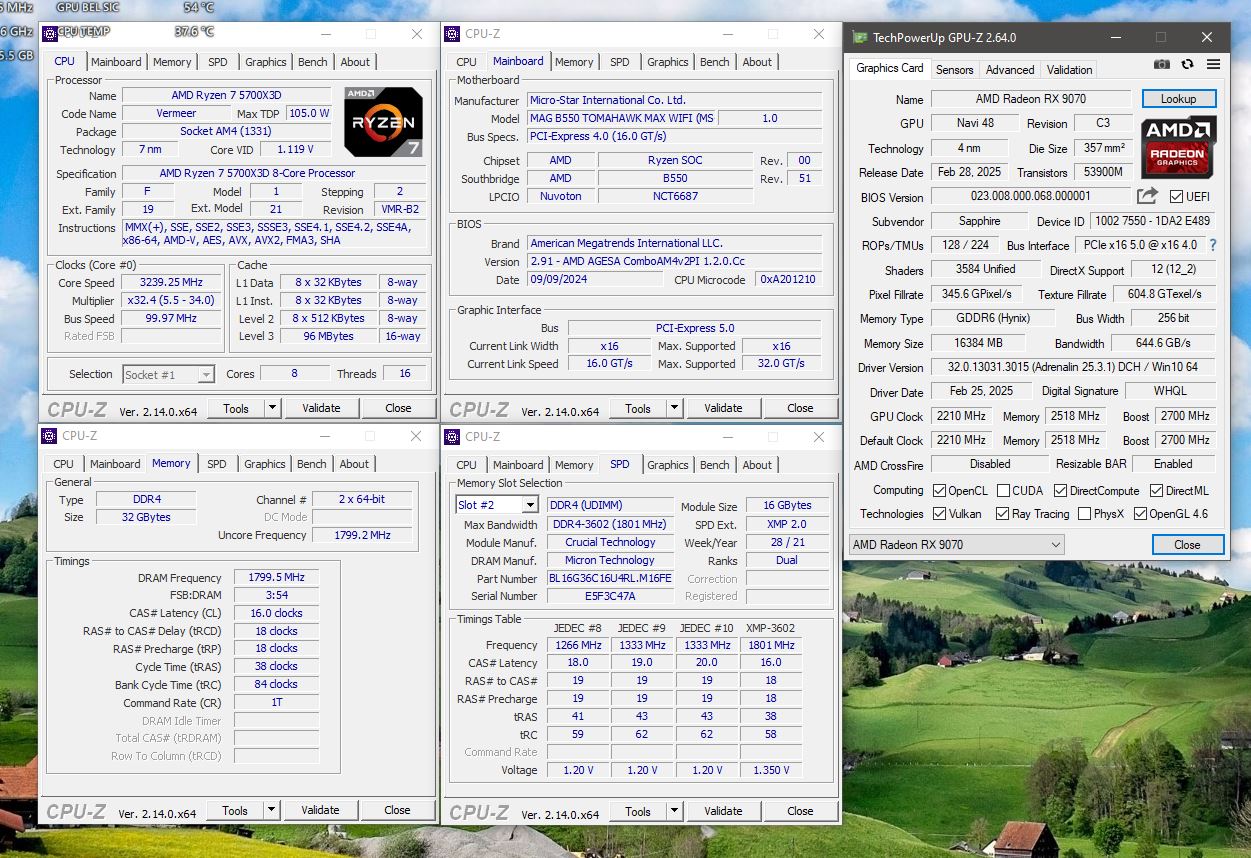Screen dimensions: 1251x858
Task: Open the CPU tab in the CPU-Z SPD window
Action: (x=466, y=465)
